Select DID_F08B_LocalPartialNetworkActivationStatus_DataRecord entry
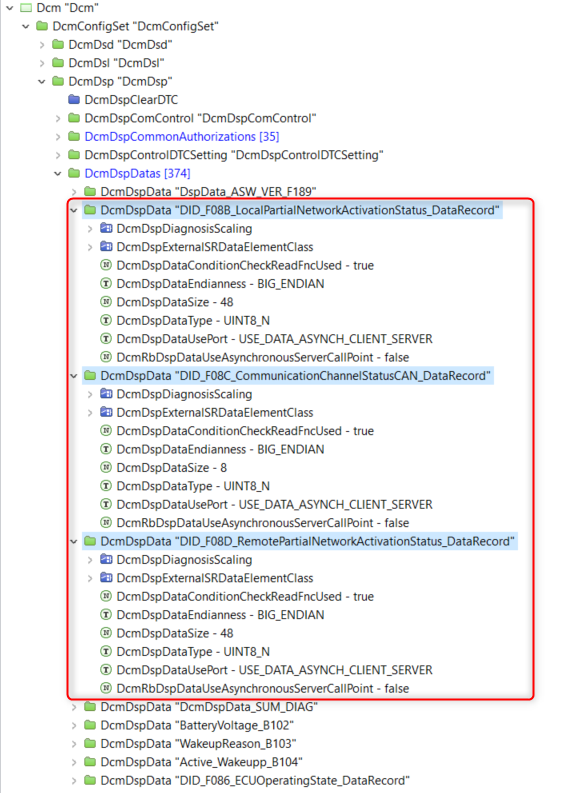563x793 pixels. point(299,210)
